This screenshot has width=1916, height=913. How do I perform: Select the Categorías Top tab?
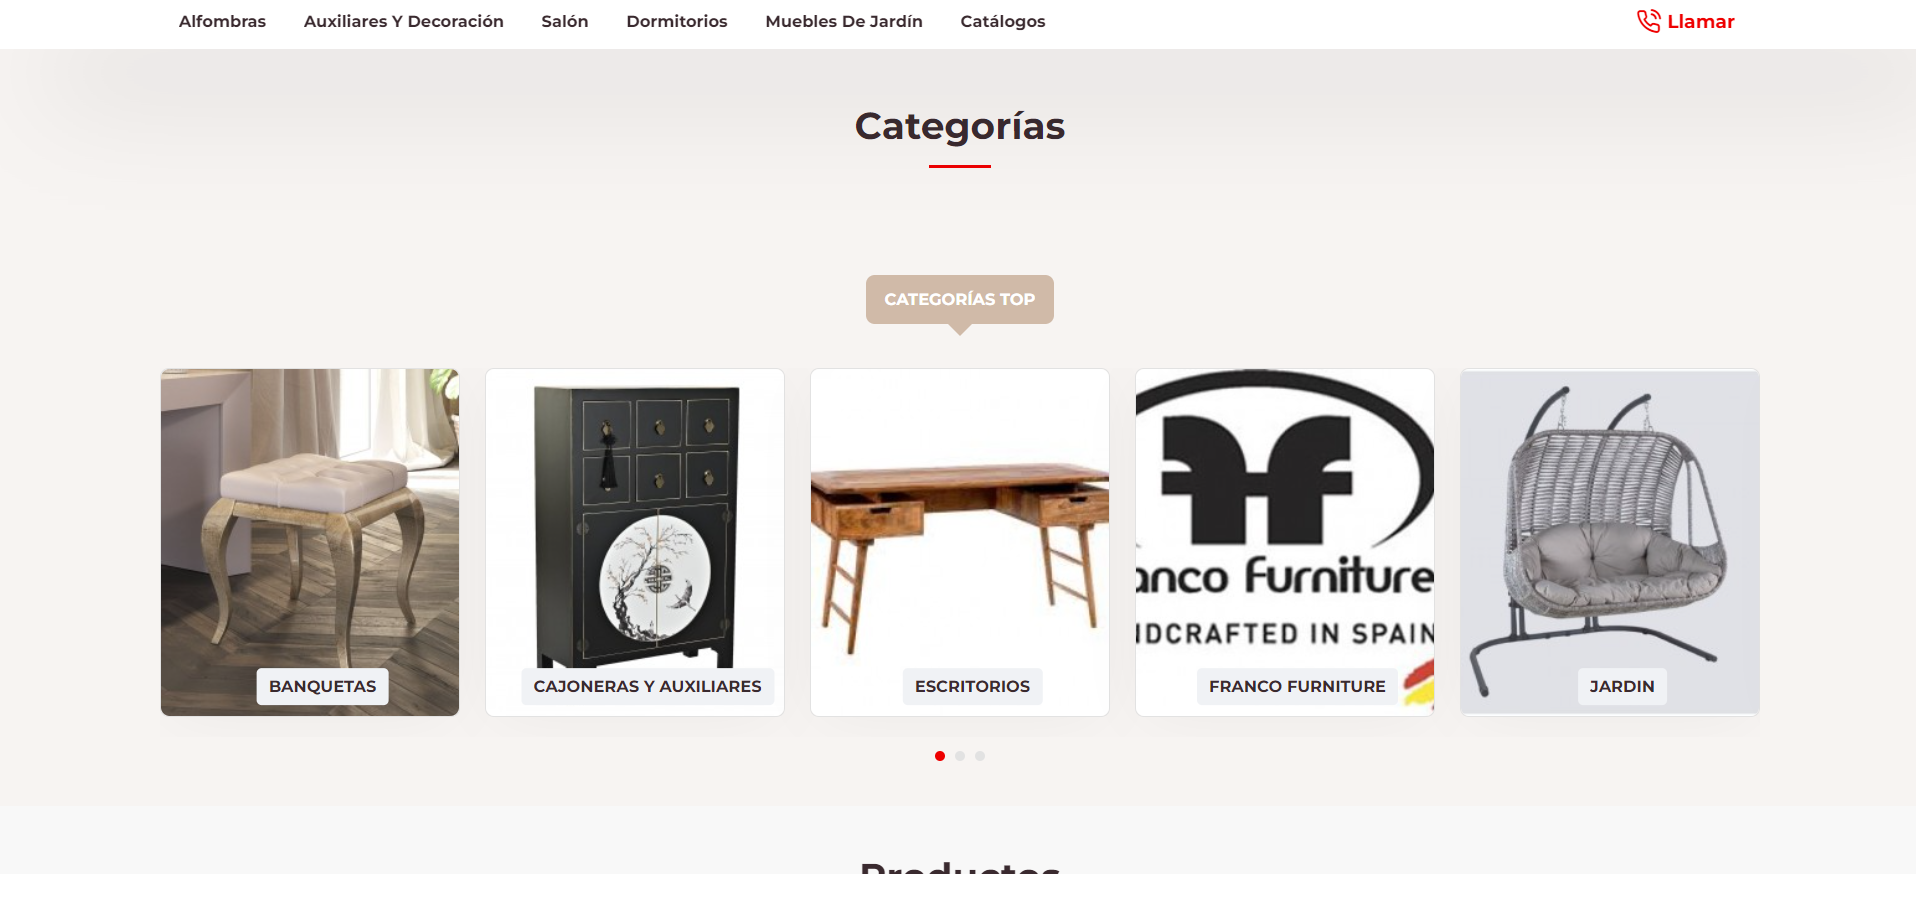click(960, 299)
